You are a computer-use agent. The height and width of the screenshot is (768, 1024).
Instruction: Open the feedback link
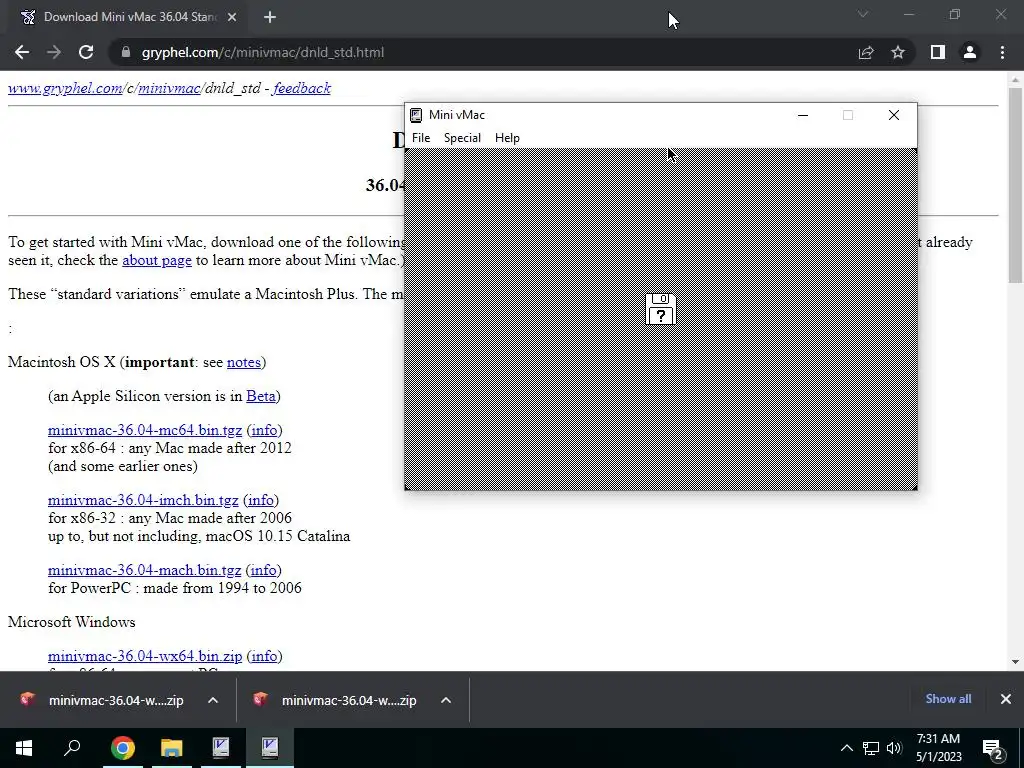302,88
